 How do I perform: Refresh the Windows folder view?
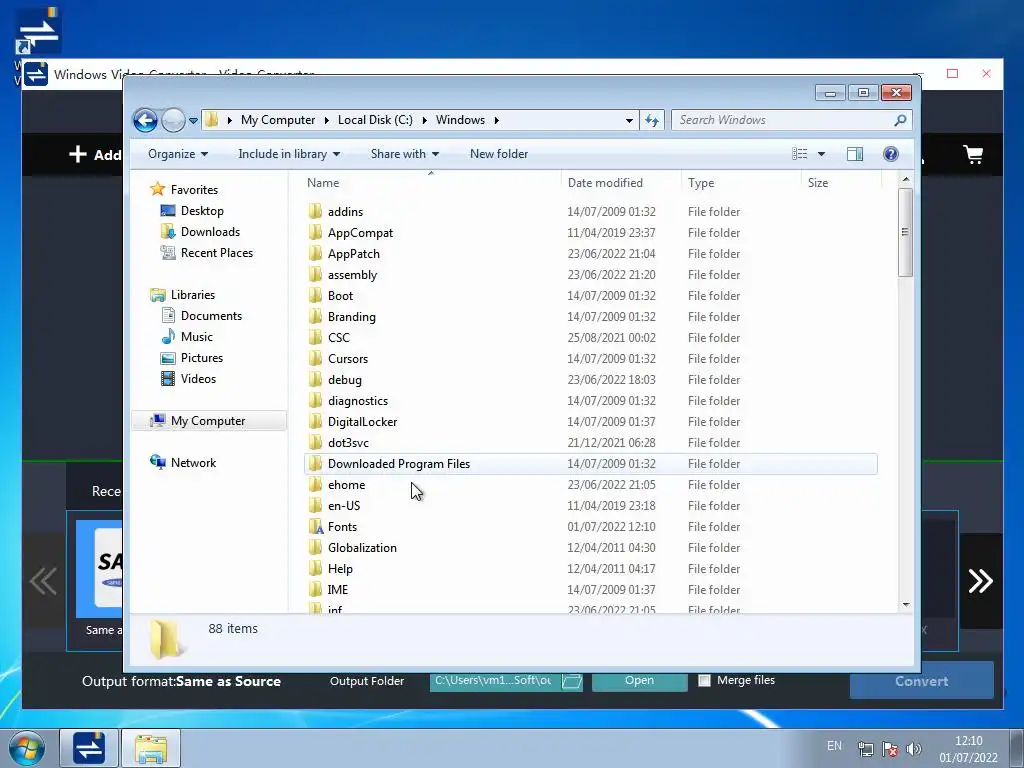pos(652,120)
